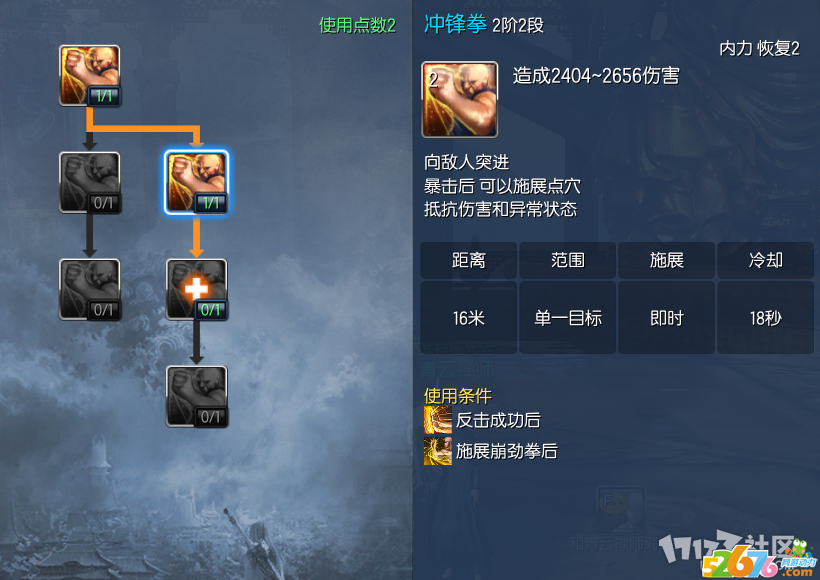This screenshot has height=580, width=820.
Task: Click the 16米 distance value cell
Action: (x=469, y=317)
